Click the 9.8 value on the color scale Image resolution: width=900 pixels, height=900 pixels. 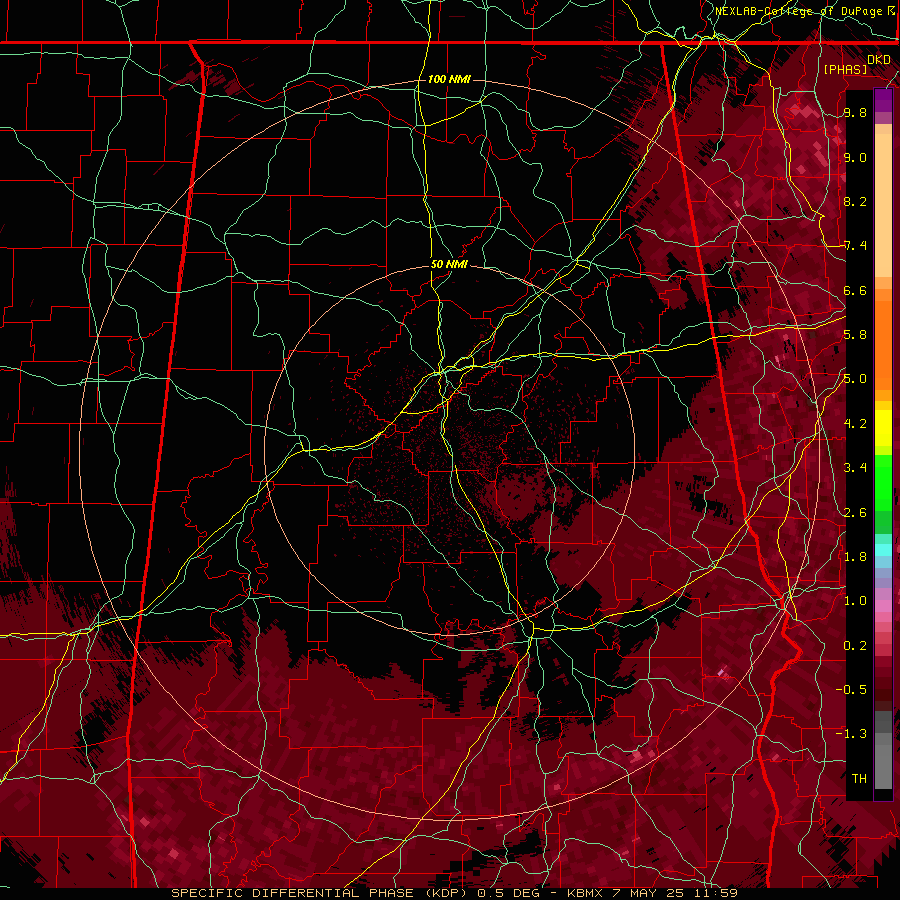click(855, 112)
